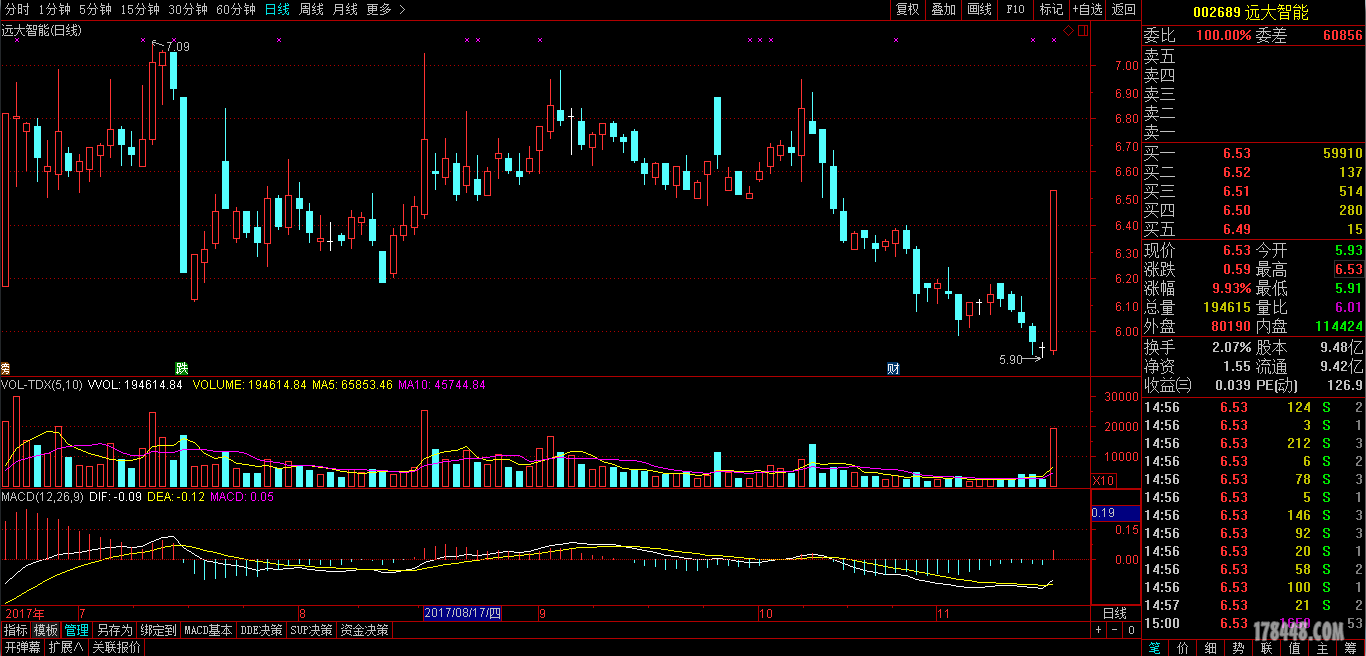Screen dimensions: 1366x656
Task: Select the 价 price tab
Action: [x=1183, y=648]
